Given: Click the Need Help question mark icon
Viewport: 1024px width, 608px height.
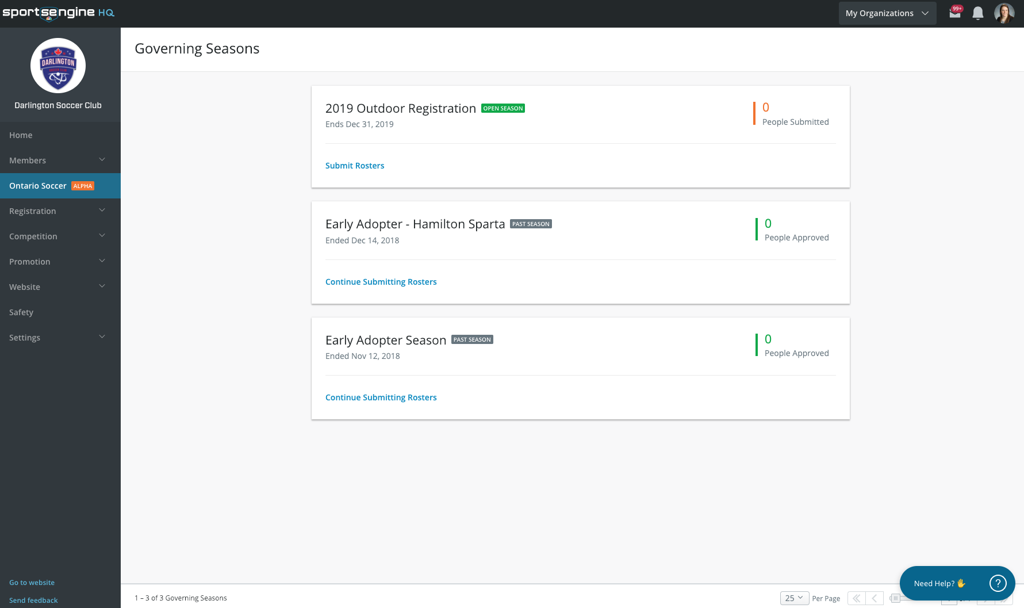Looking at the screenshot, I should tap(997, 583).
